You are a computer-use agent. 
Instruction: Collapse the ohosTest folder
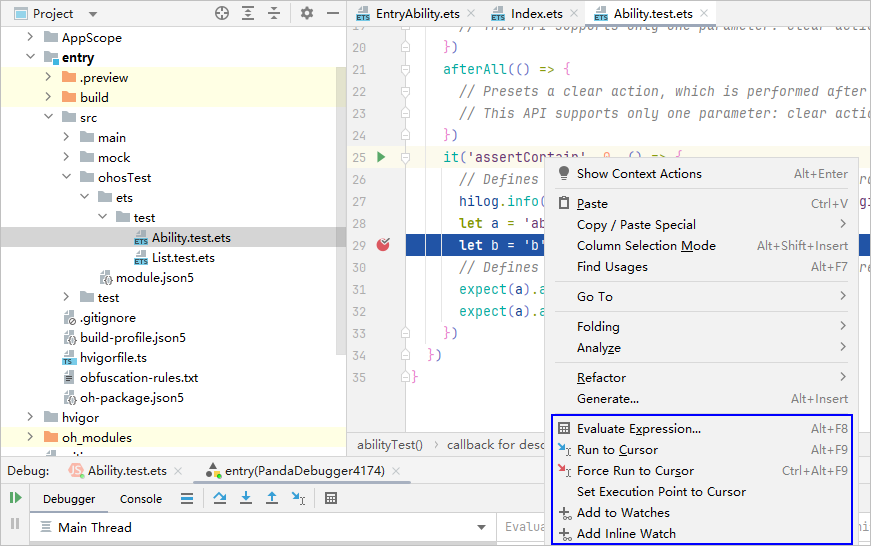click(x=66, y=178)
